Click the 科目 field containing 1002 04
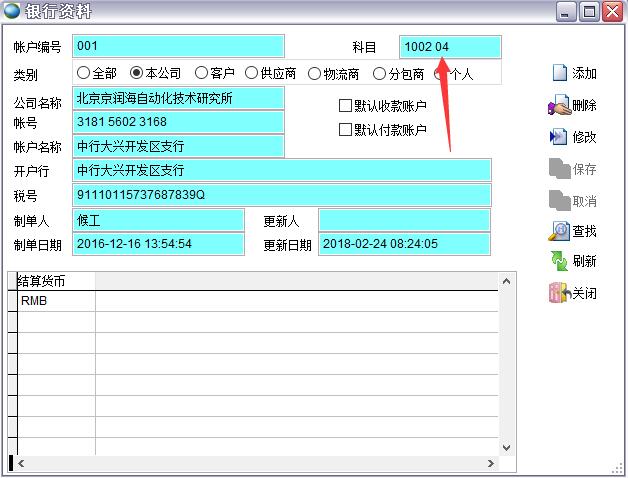628x478 pixels. point(449,47)
